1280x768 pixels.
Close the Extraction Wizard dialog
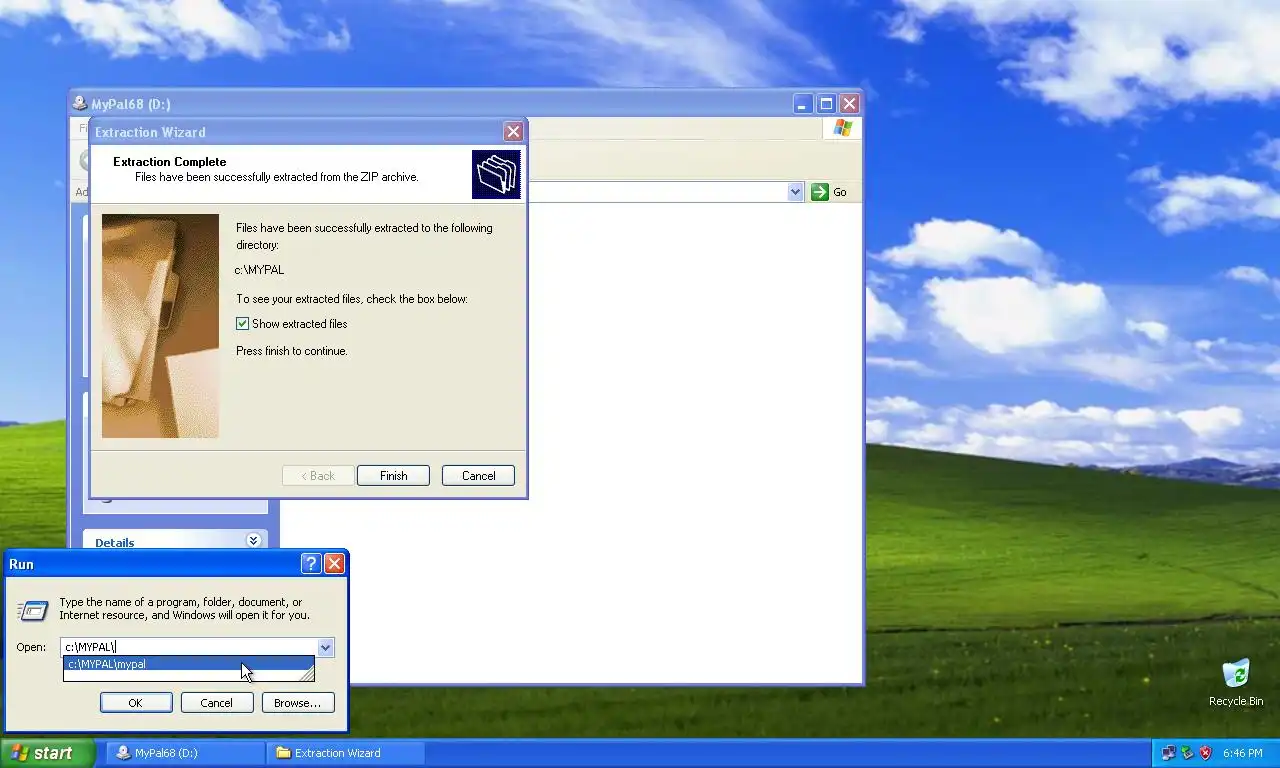coord(513,131)
